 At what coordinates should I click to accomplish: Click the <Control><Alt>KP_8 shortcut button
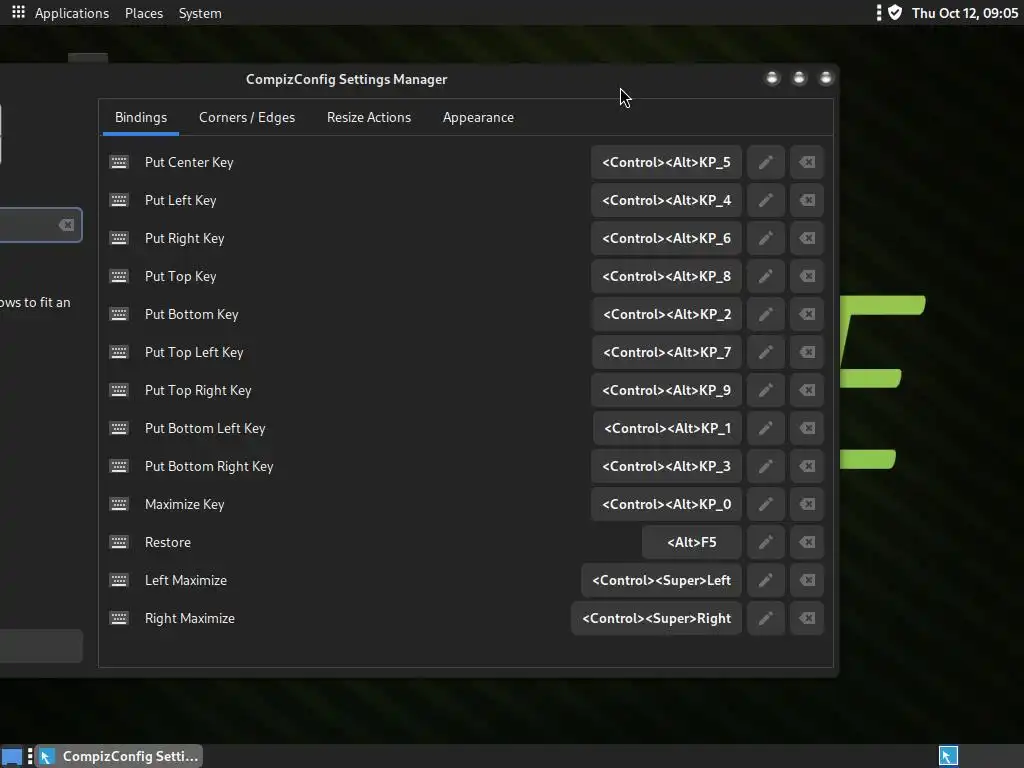666,276
